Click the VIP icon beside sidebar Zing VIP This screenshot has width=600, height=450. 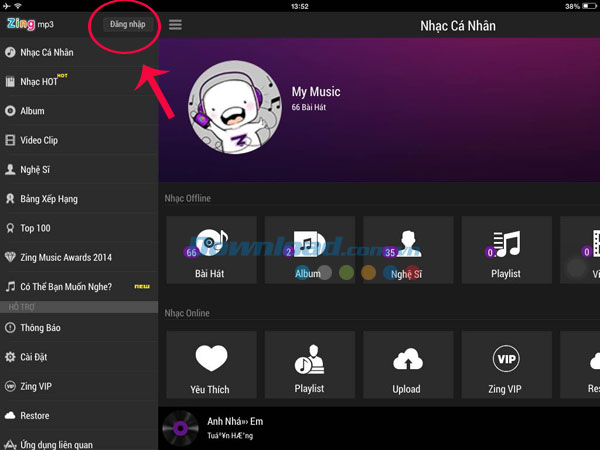10,386
